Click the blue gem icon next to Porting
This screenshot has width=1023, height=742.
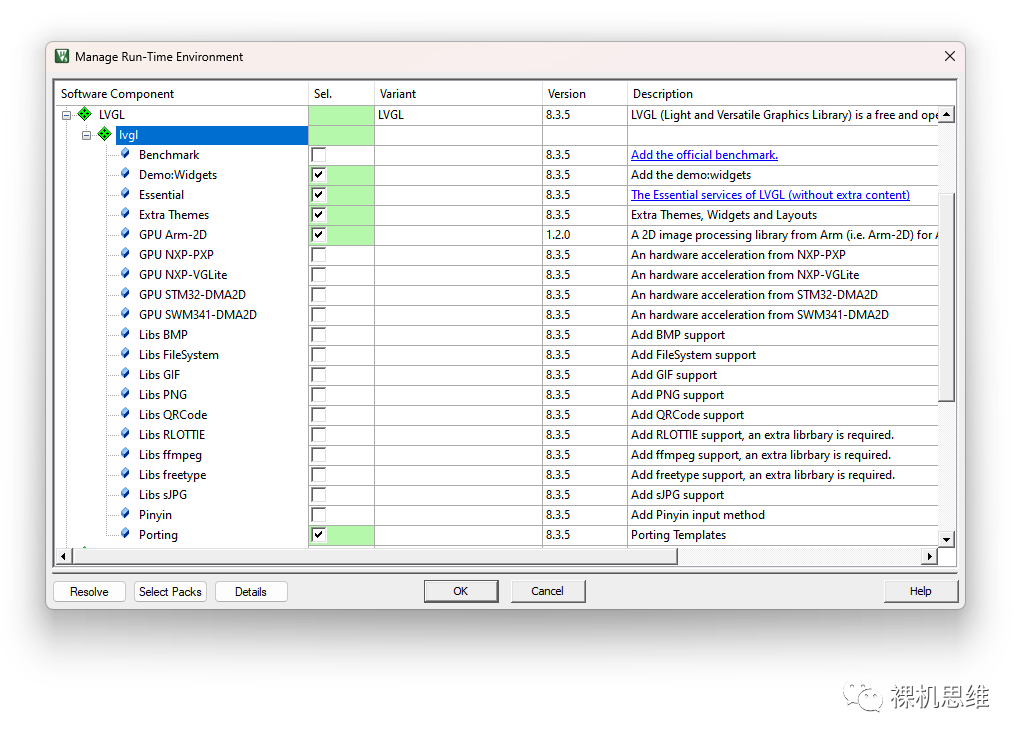click(x=125, y=534)
